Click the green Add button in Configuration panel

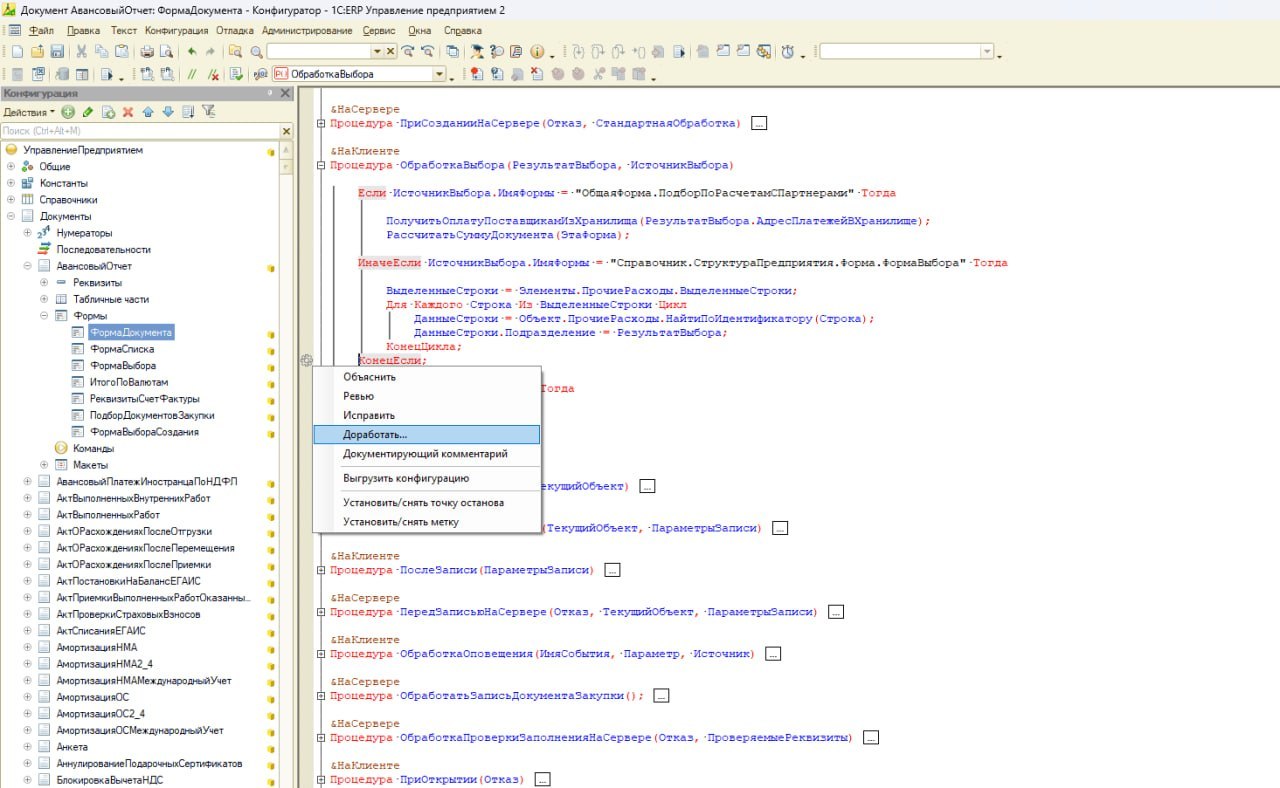[x=68, y=112]
